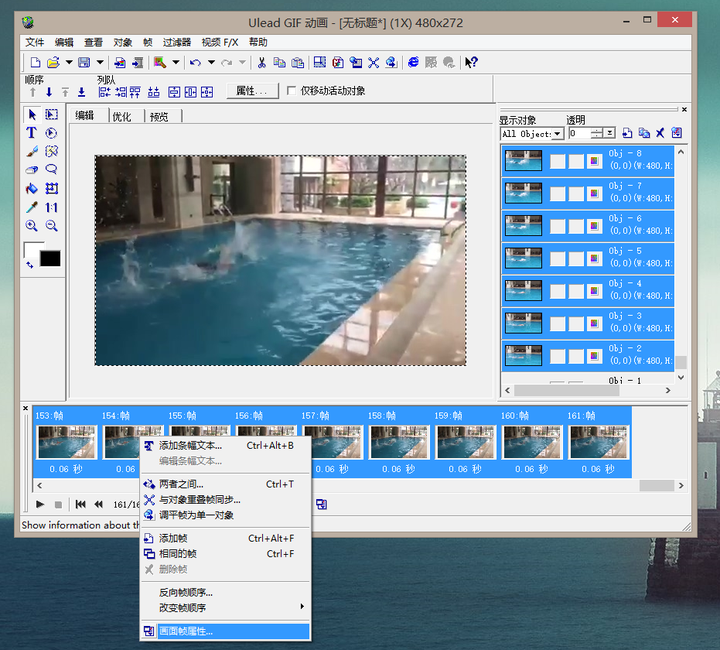720x650 pixels.
Task: Click the Undo arrow icon
Action: click(195, 63)
